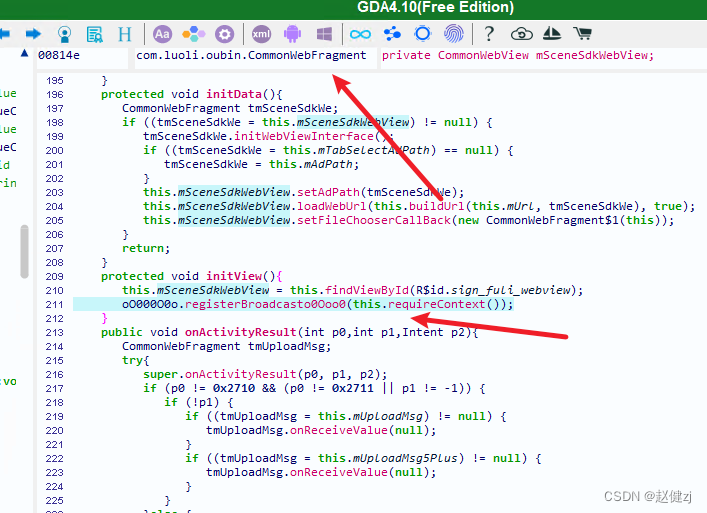Screen dimensions: 707x513
Task: Click 0x2711 constant on line 217
Action: point(353,388)
